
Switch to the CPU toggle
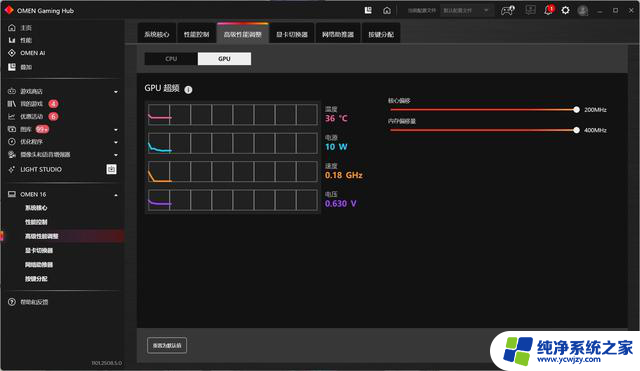[171, 59]
